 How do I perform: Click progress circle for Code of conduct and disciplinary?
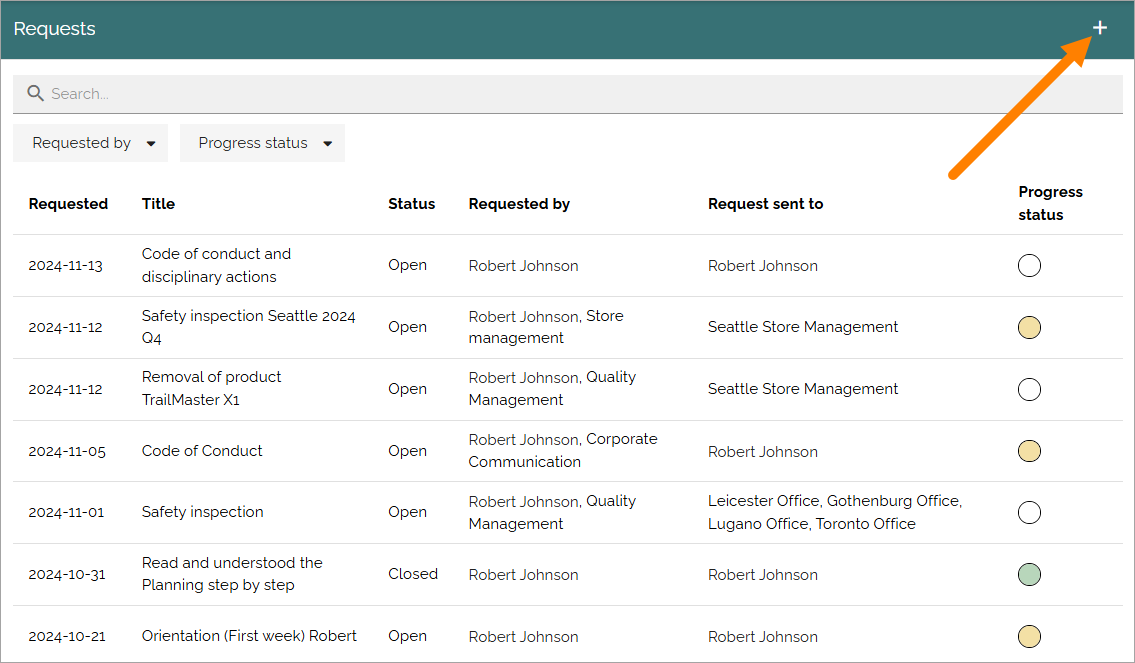[1029, 266]
